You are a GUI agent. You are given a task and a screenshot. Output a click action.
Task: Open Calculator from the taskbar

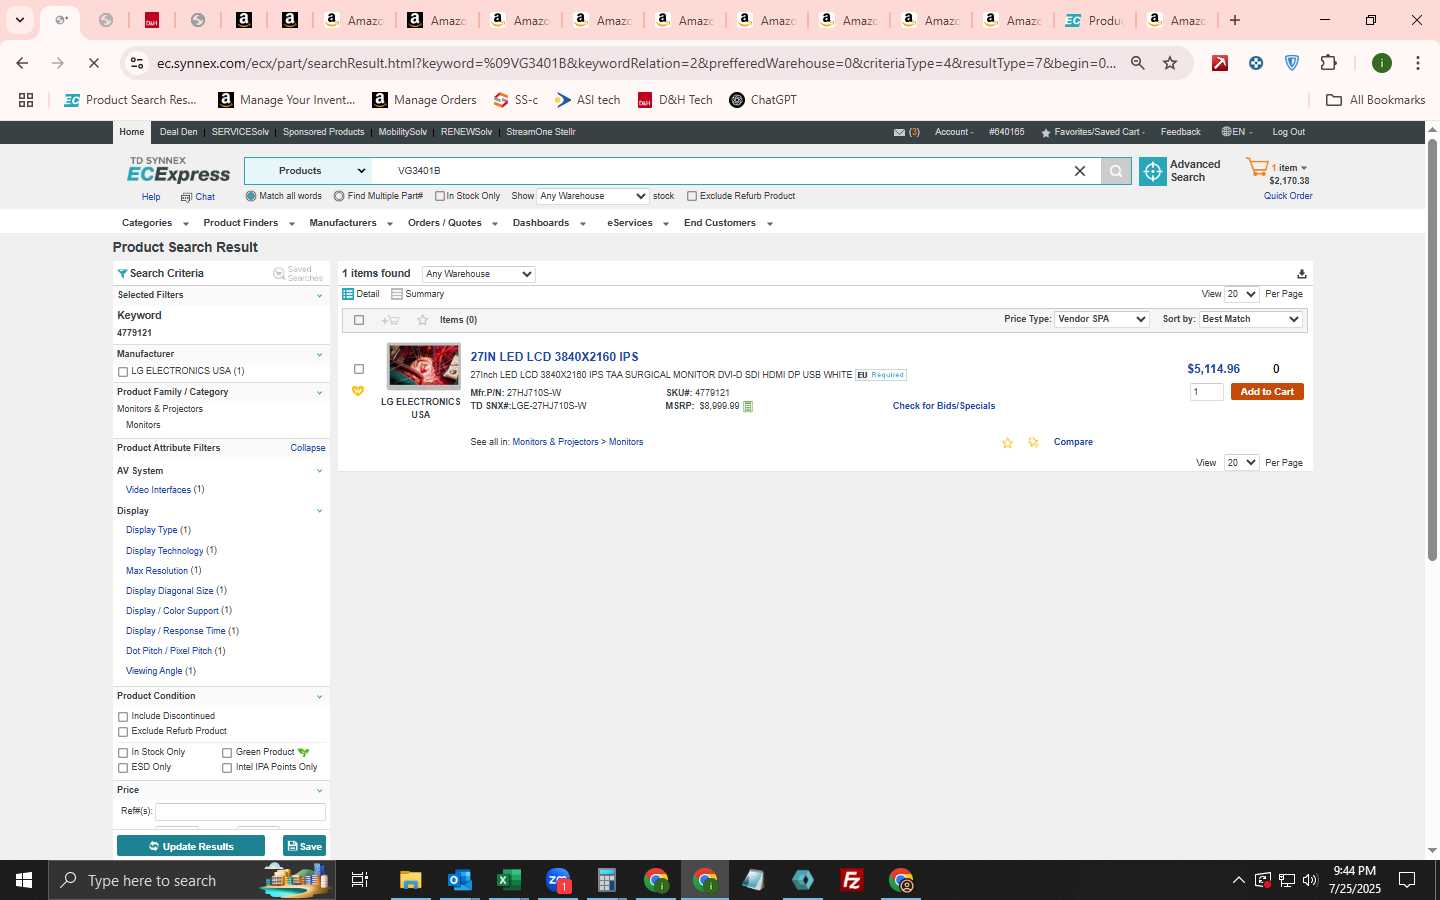tap(606, 880)
